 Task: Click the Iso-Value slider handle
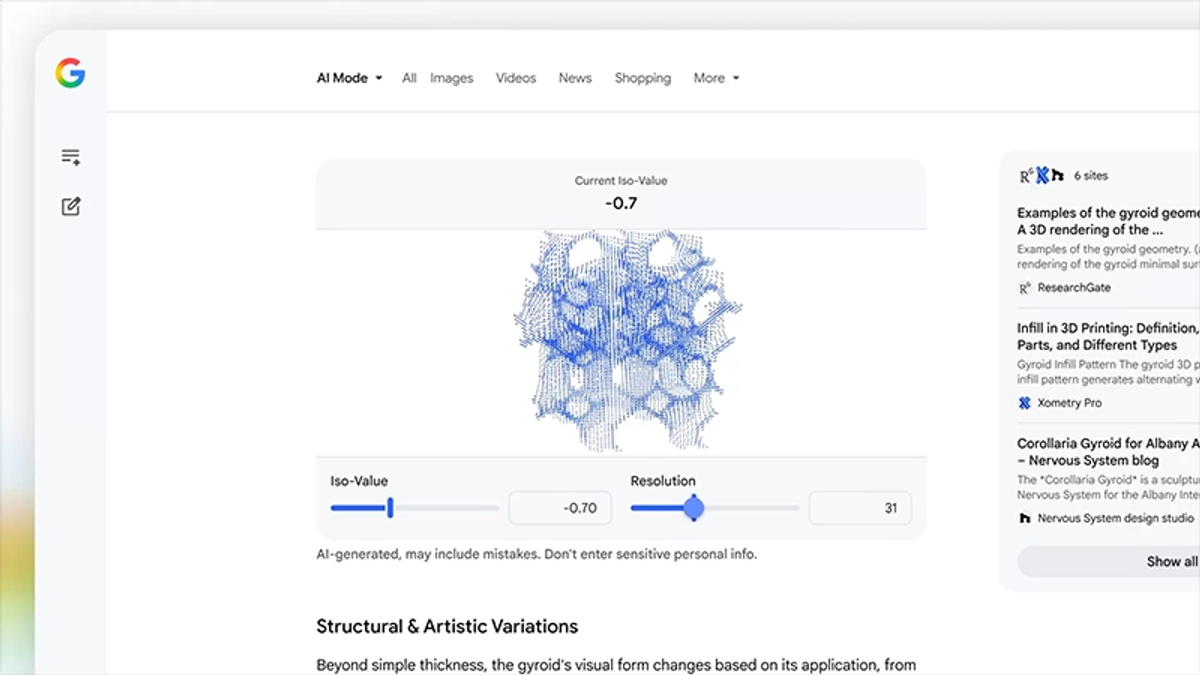click(x=390, y=508)
